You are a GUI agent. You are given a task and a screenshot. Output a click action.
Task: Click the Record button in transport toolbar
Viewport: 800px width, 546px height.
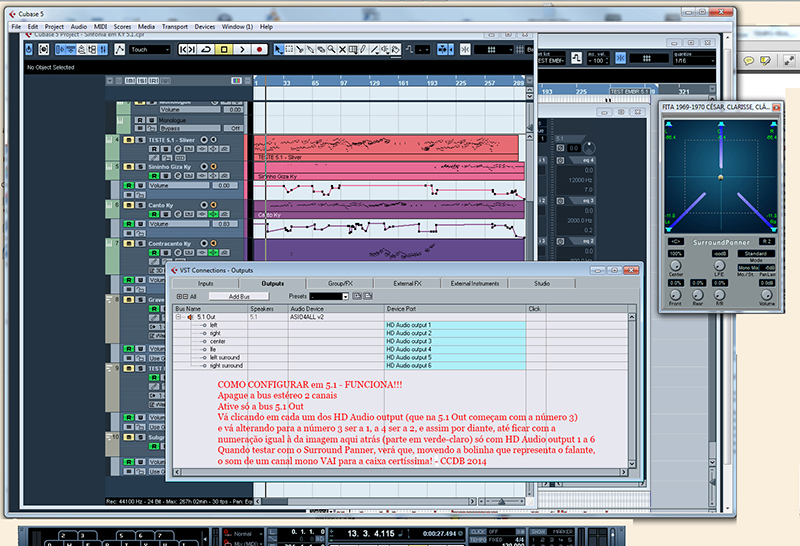pos(260,49)
